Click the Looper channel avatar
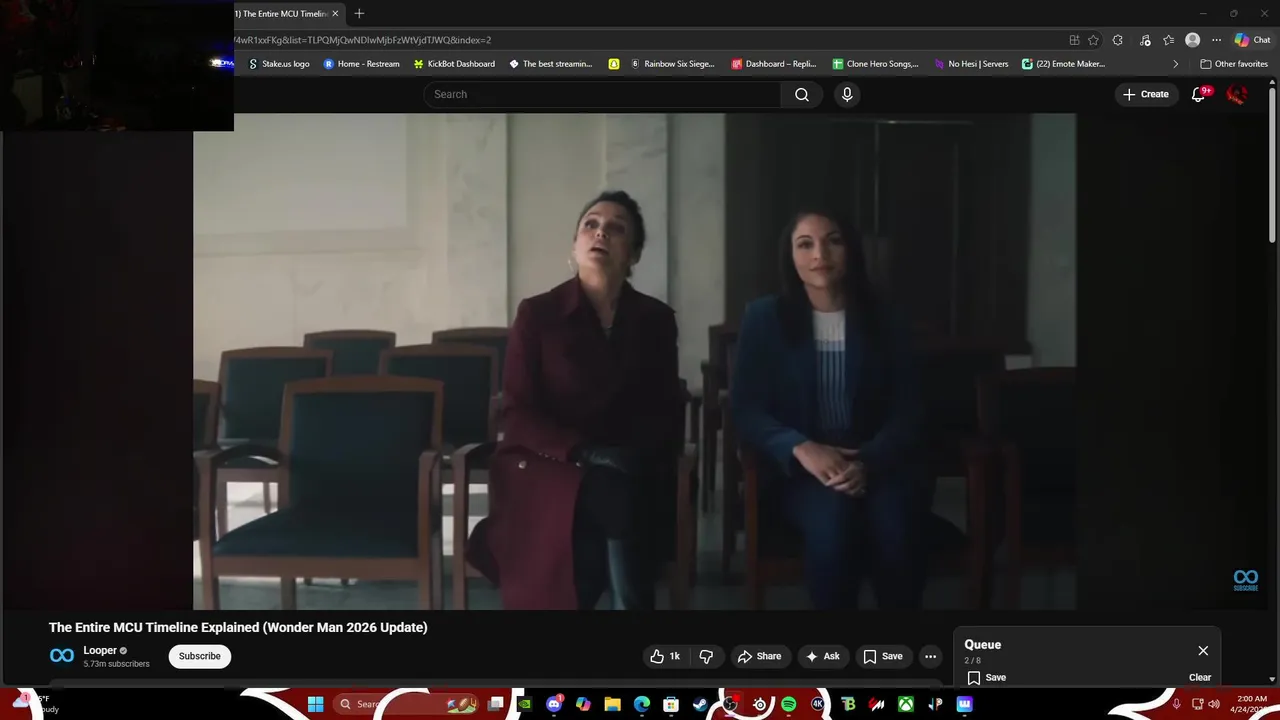The image size is (1280, 720). click(x=62, y=656)
